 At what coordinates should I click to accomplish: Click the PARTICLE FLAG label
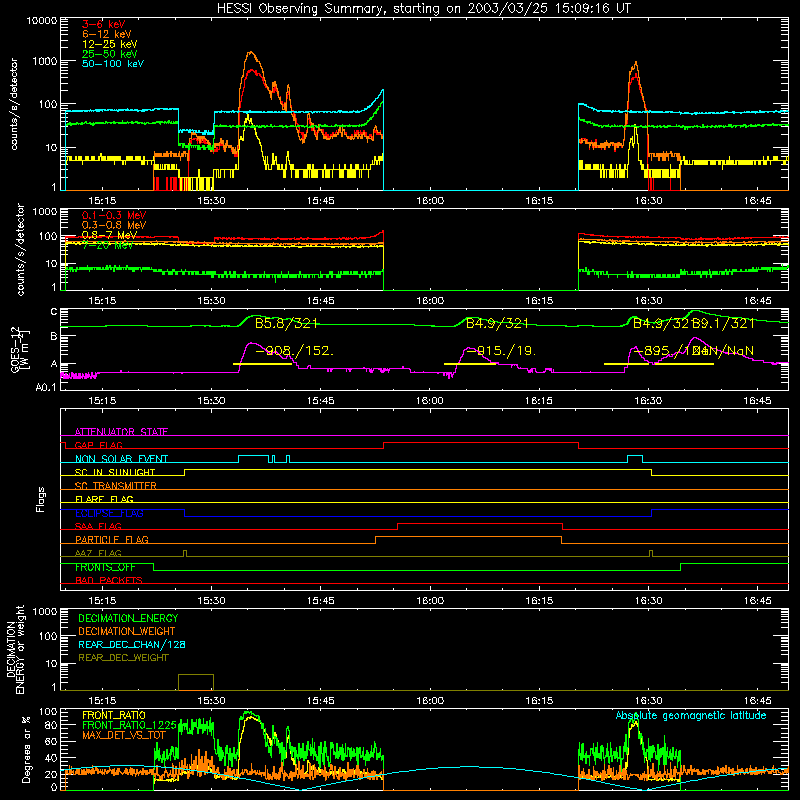pyautogui.click(x=112, y=539)
